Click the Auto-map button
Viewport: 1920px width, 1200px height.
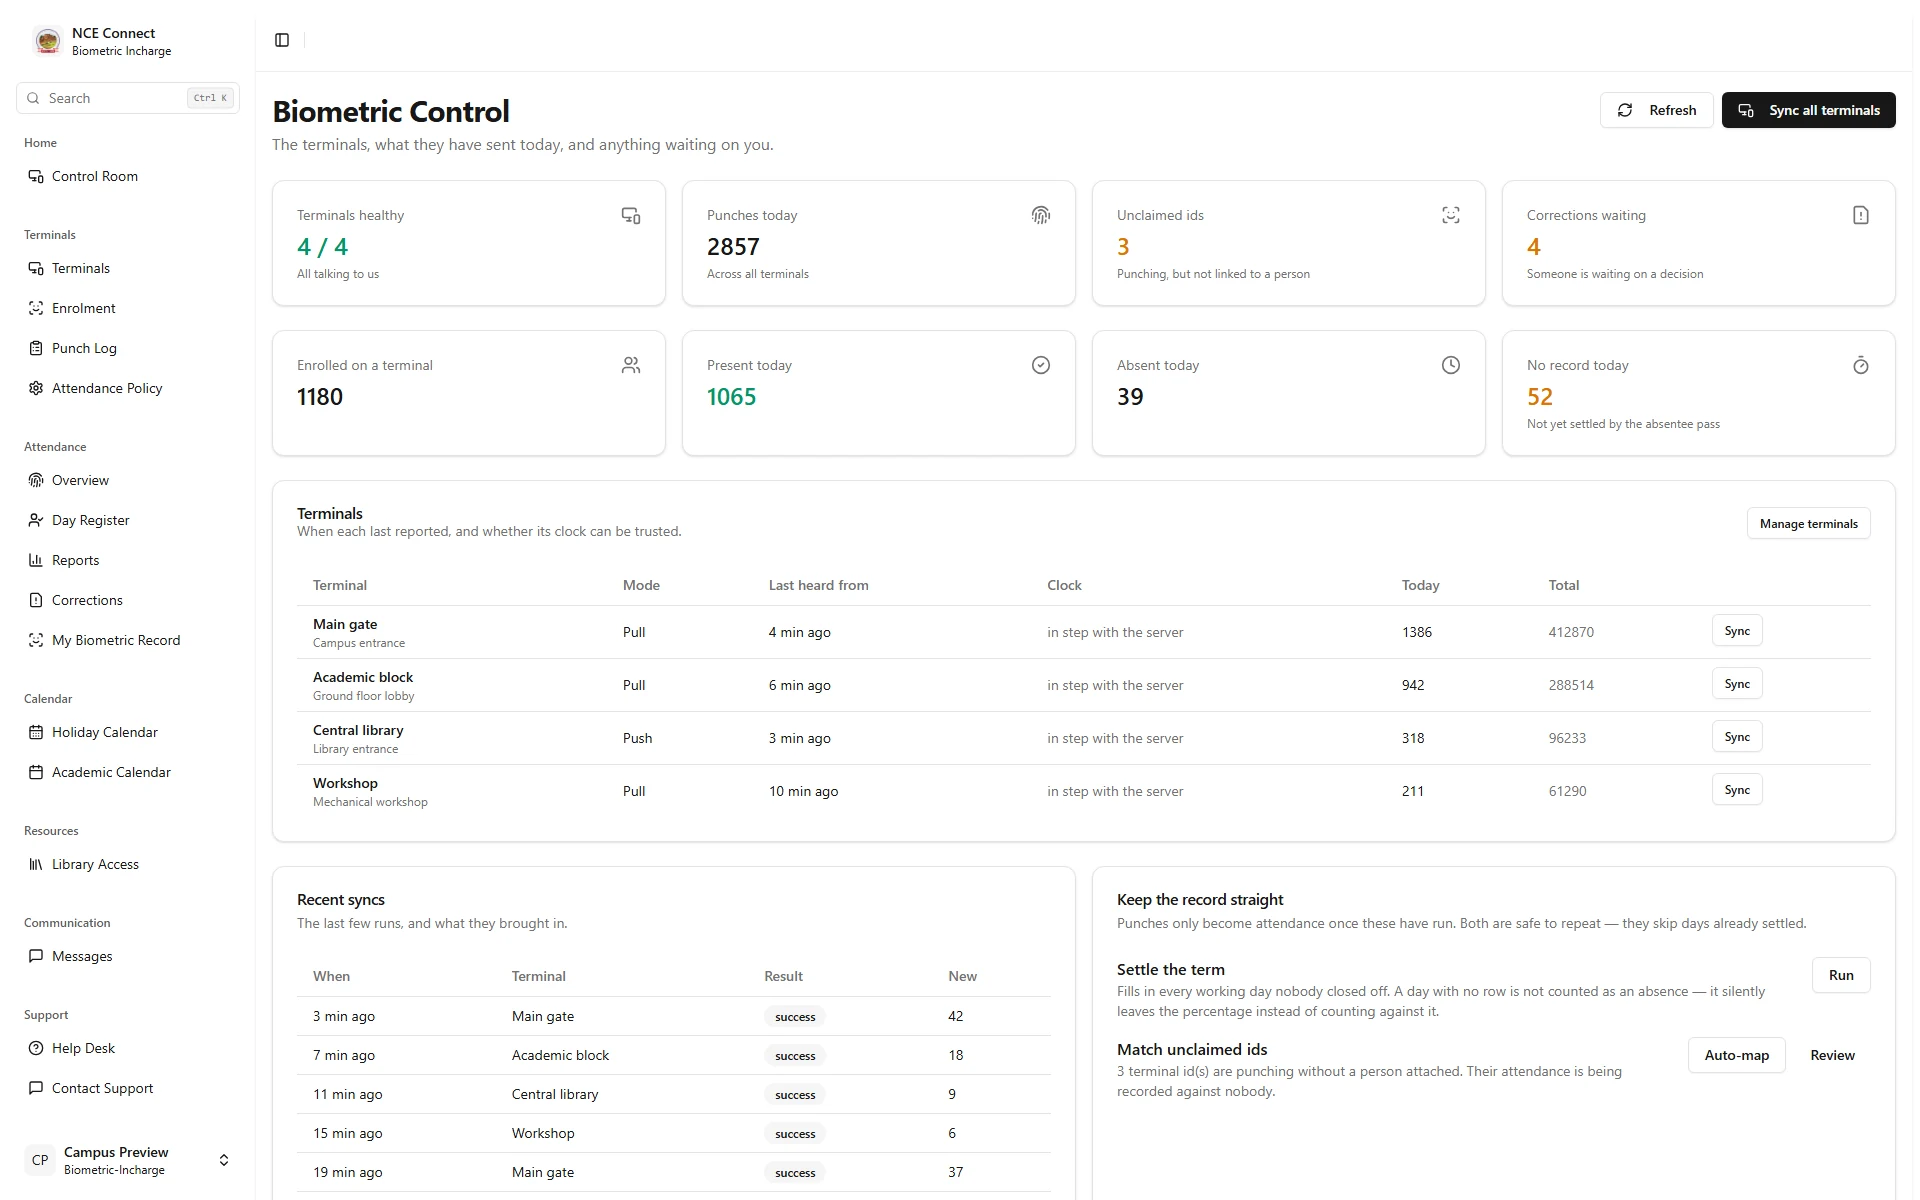pyautogui.click(x=1736, y=1055)
